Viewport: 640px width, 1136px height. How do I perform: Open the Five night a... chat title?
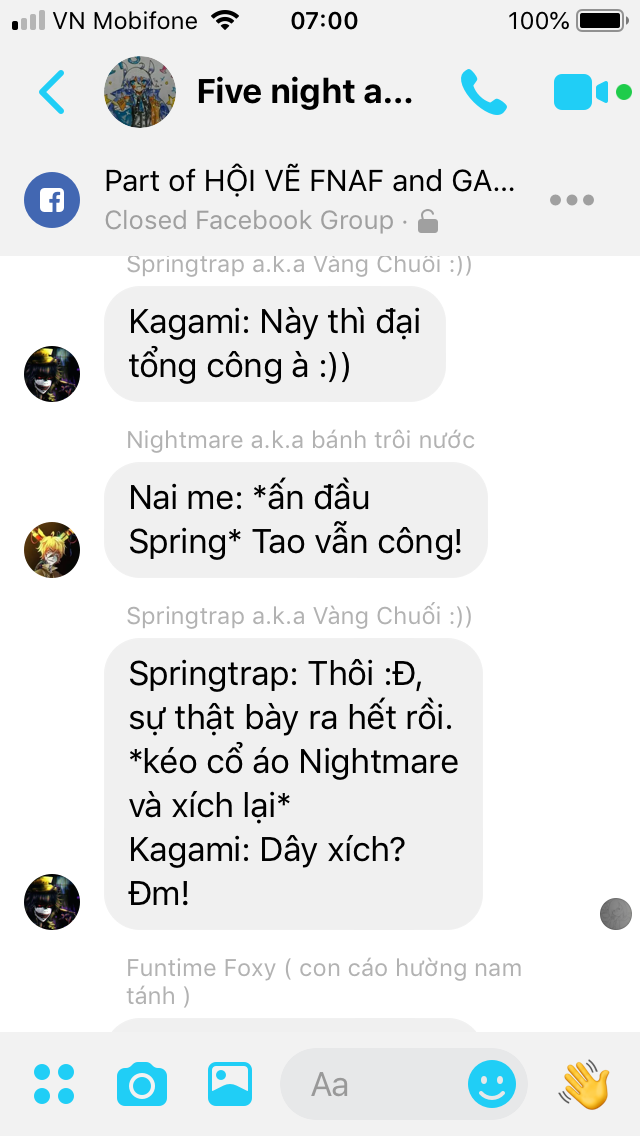[x=304, y=92]
